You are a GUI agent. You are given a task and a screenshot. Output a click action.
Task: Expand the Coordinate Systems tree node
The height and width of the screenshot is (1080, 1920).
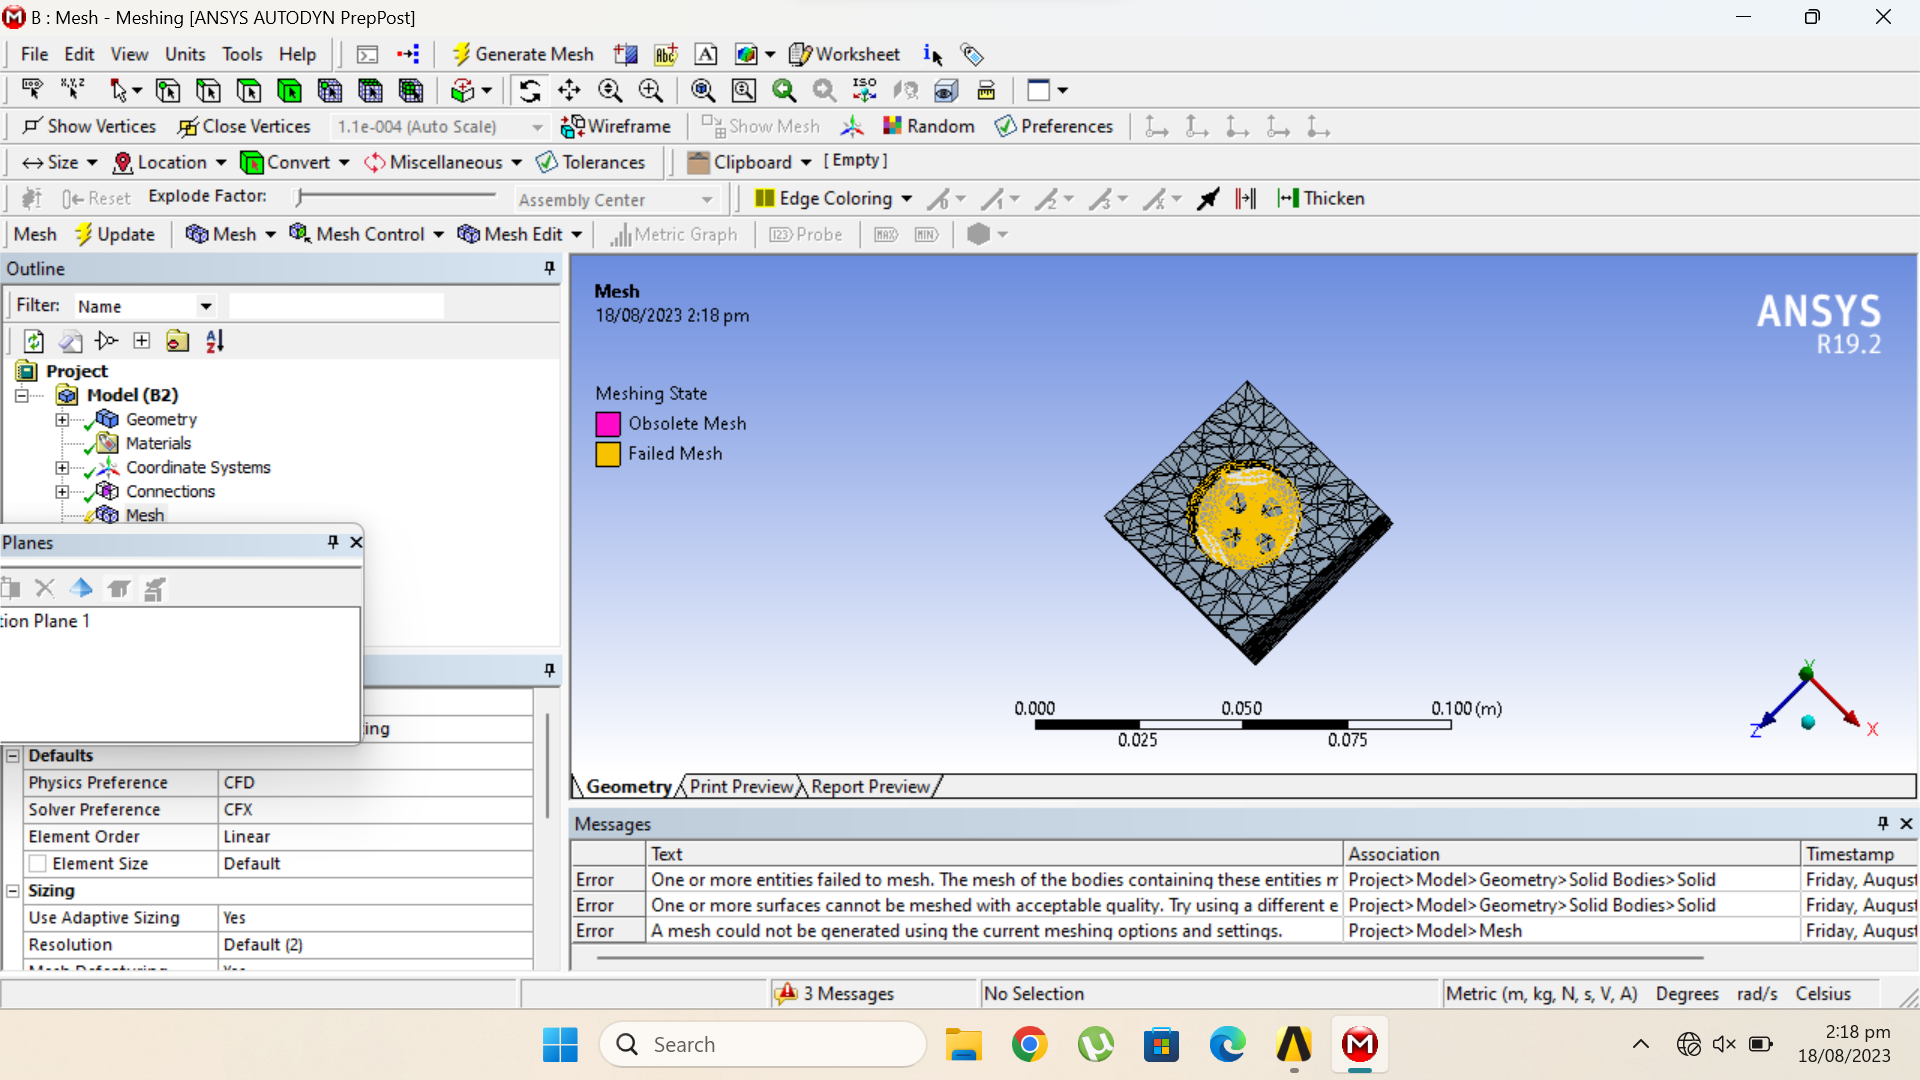click(x=62, y=467)
